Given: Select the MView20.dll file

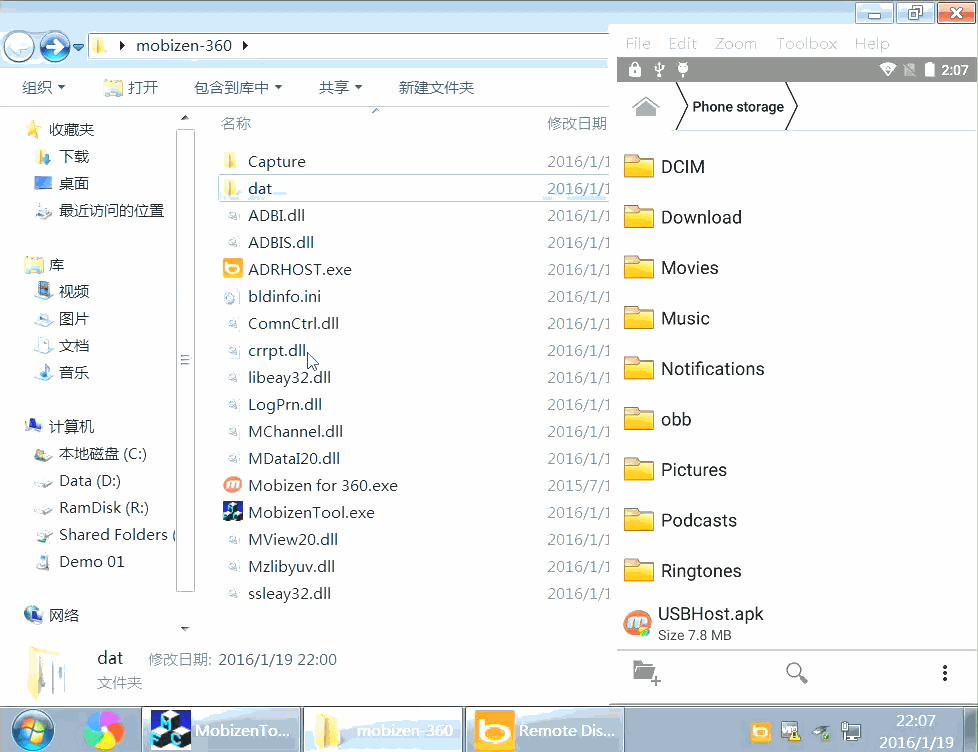Looking at the screenshot, I should click(x=293, y=539).
